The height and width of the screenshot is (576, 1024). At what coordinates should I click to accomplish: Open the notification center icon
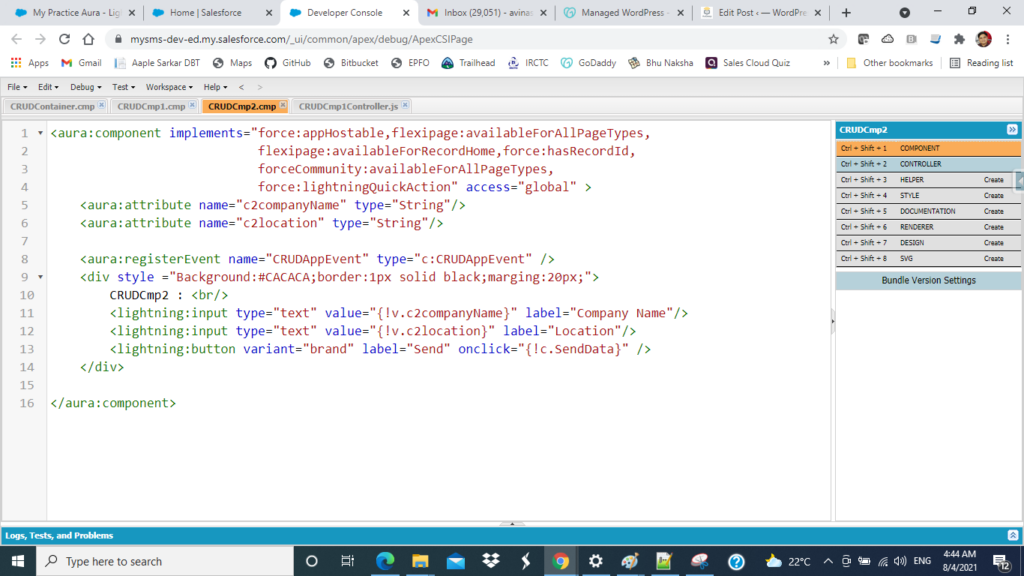(x=1002, y=561)
